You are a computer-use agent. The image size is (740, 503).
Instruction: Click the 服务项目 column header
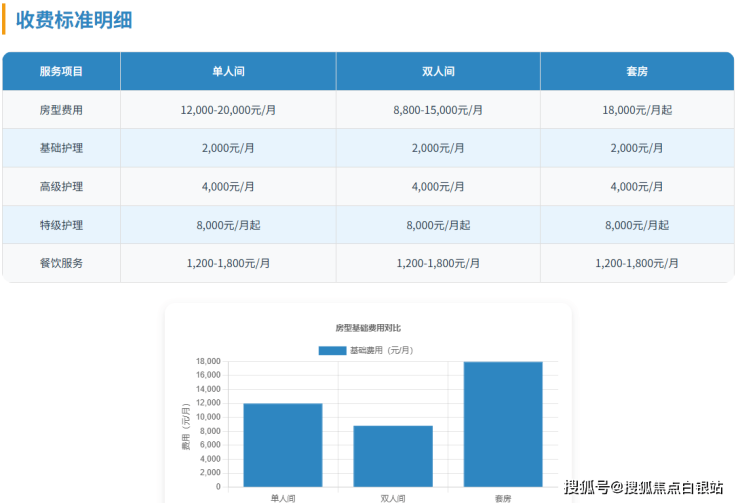click(x=61, y=71)
